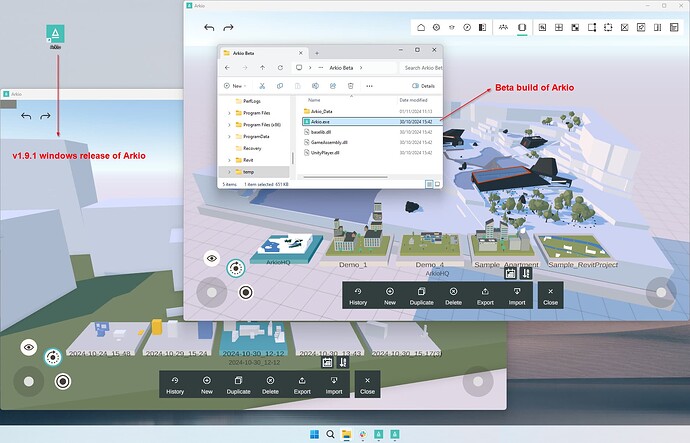This screenshot has width=690, height=443.
Task: Click the Search Arkio Beta input field
Action: 421,68
